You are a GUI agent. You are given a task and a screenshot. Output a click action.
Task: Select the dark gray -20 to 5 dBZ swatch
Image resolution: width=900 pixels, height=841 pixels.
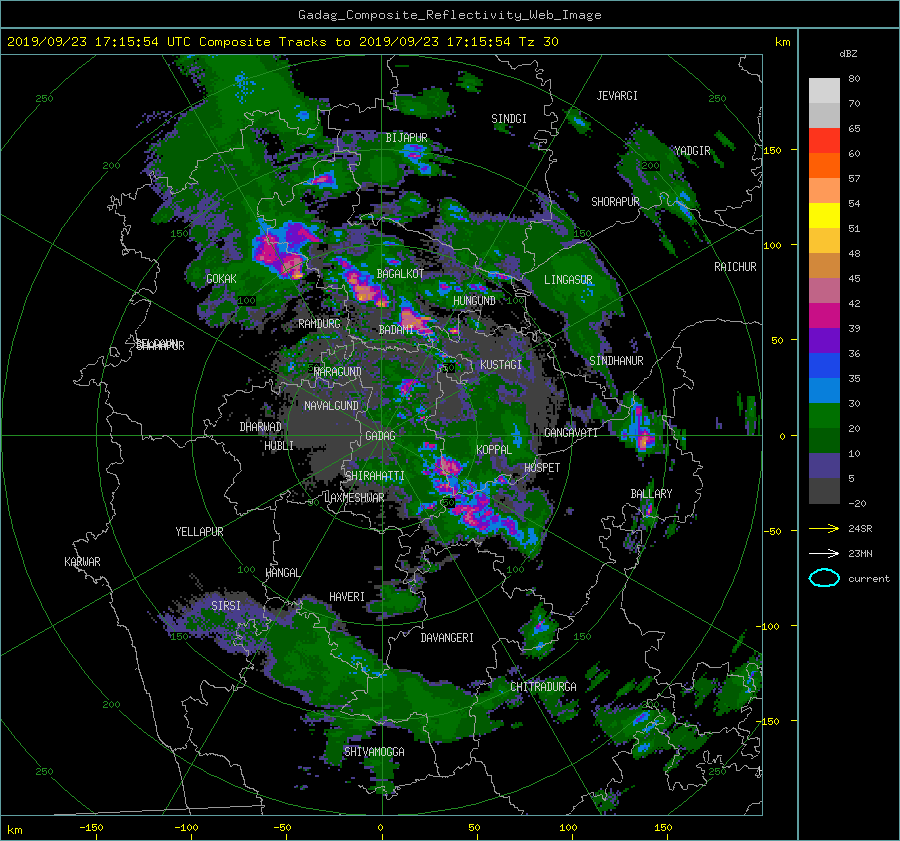pyautogui.click(x=824, y=491)
